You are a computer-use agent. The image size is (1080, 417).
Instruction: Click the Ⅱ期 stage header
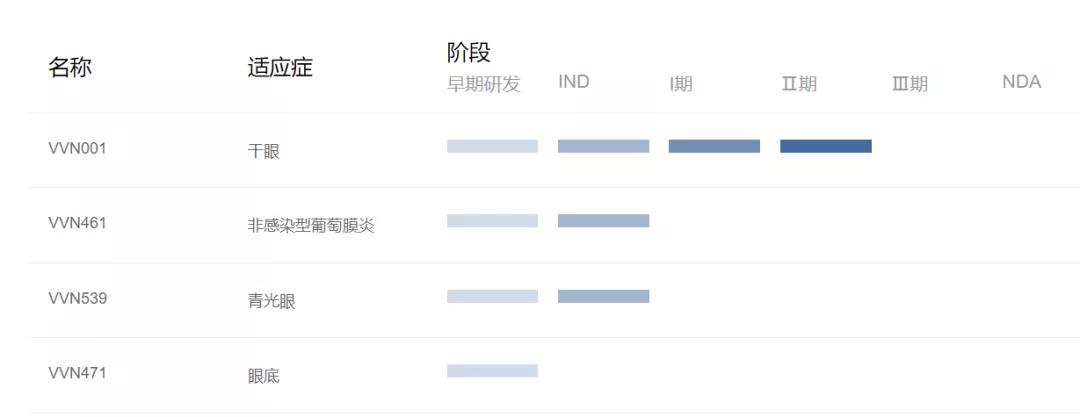tap(799, 84)
